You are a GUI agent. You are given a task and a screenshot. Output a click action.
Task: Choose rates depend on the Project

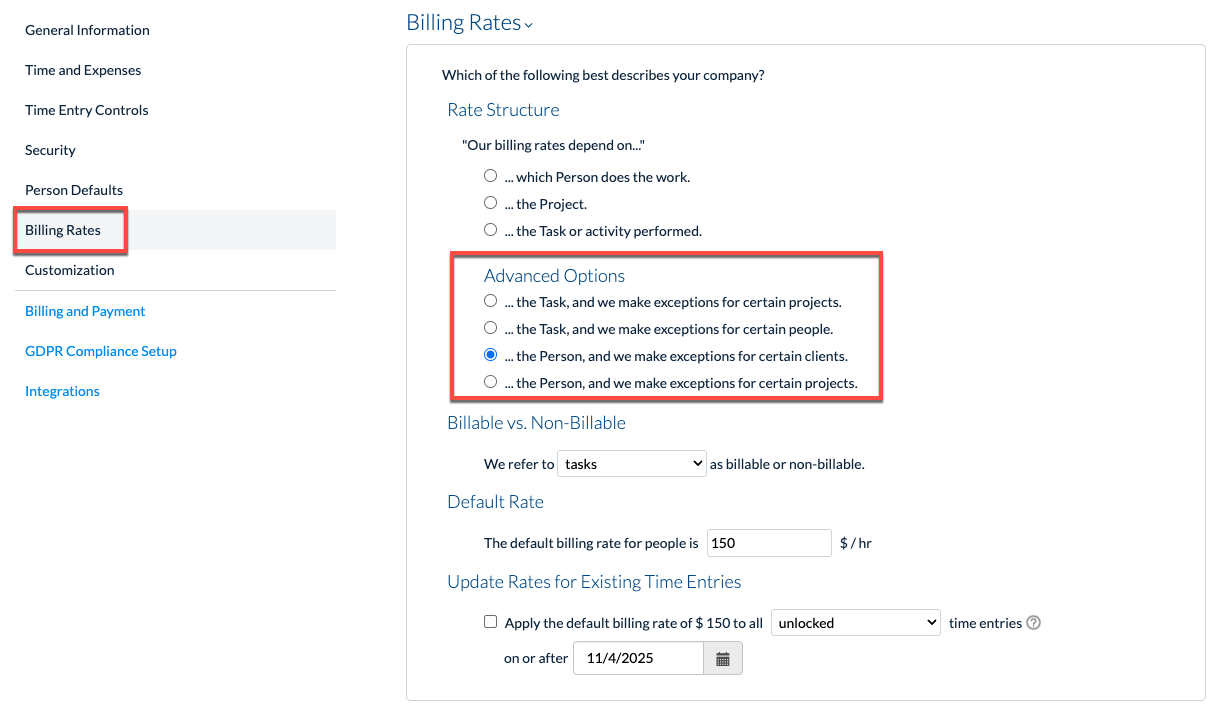click(490, 203)
